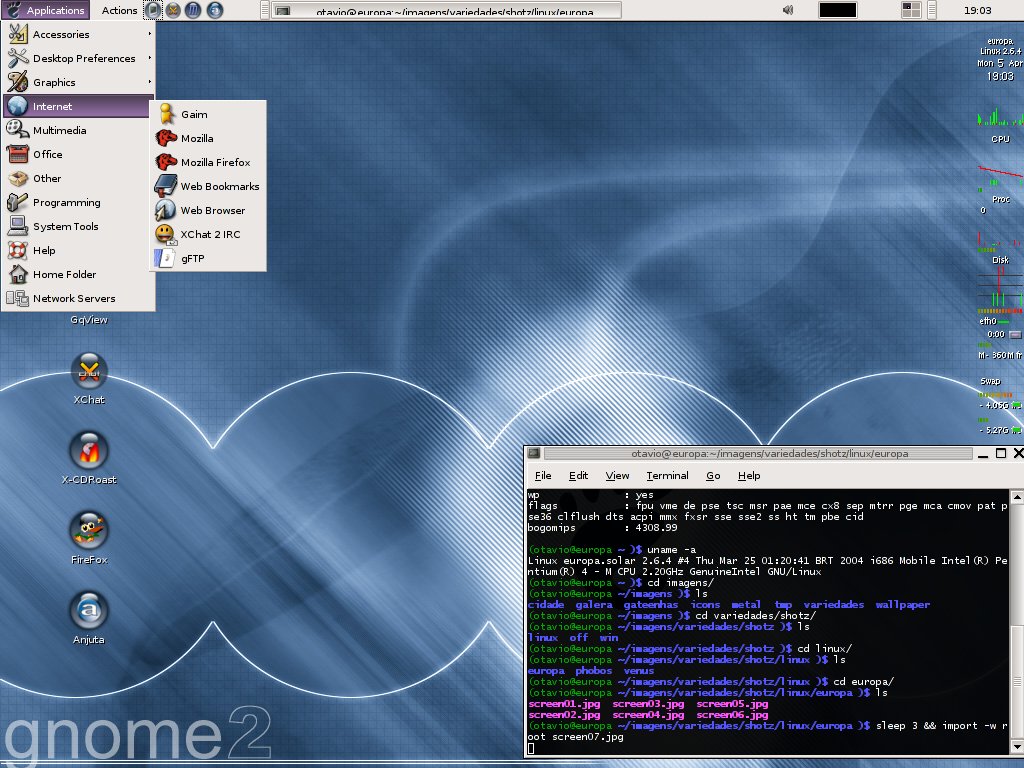Click the volume speaker icon on panel

click(788, 10)
